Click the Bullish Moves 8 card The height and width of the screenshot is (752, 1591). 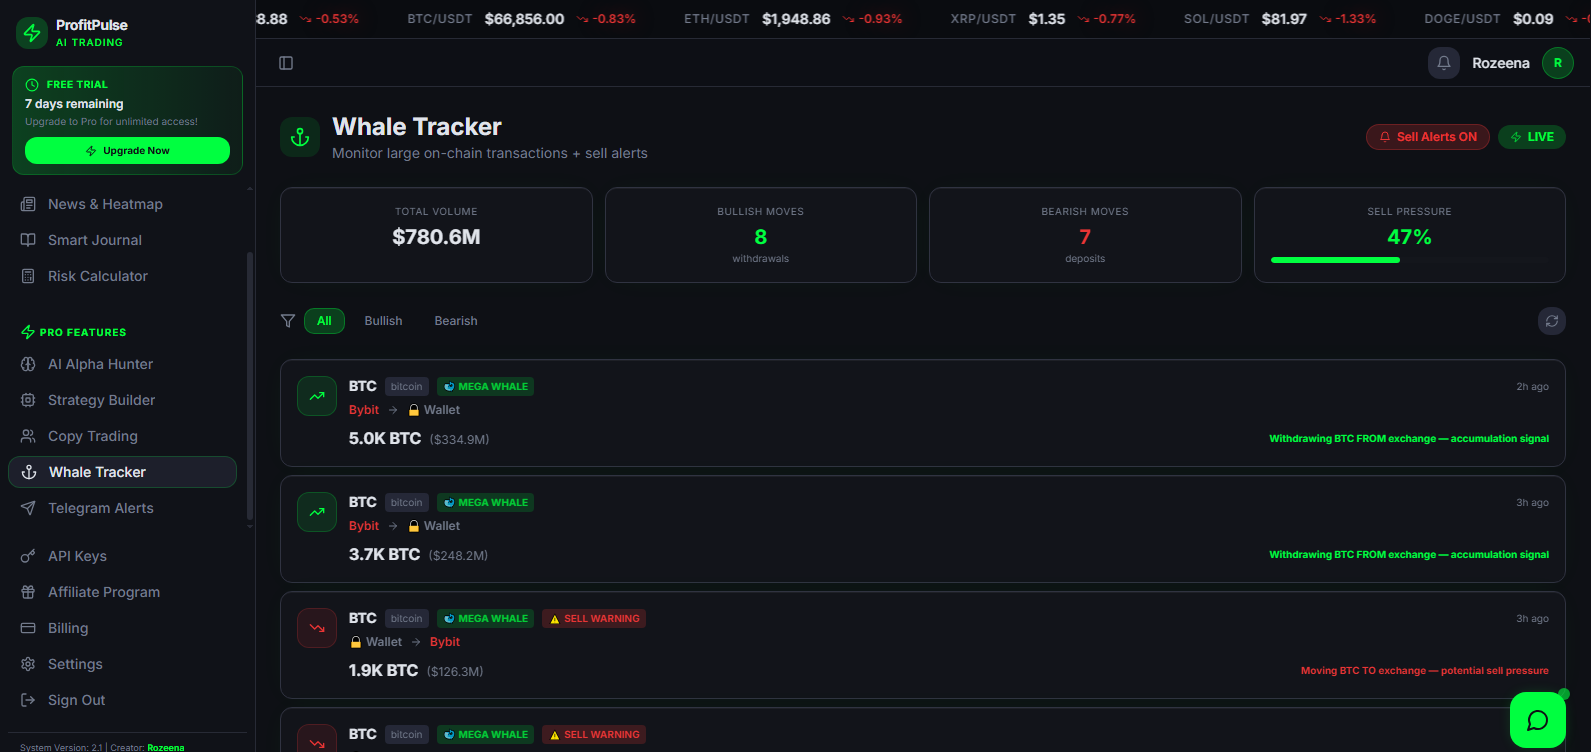(x=761, y=235)
